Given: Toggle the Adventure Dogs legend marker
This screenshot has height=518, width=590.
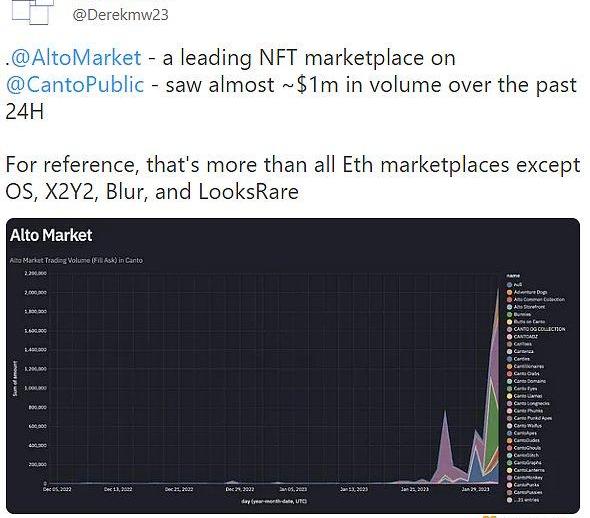Looking at the screenshot, I should tap(509, 292).
